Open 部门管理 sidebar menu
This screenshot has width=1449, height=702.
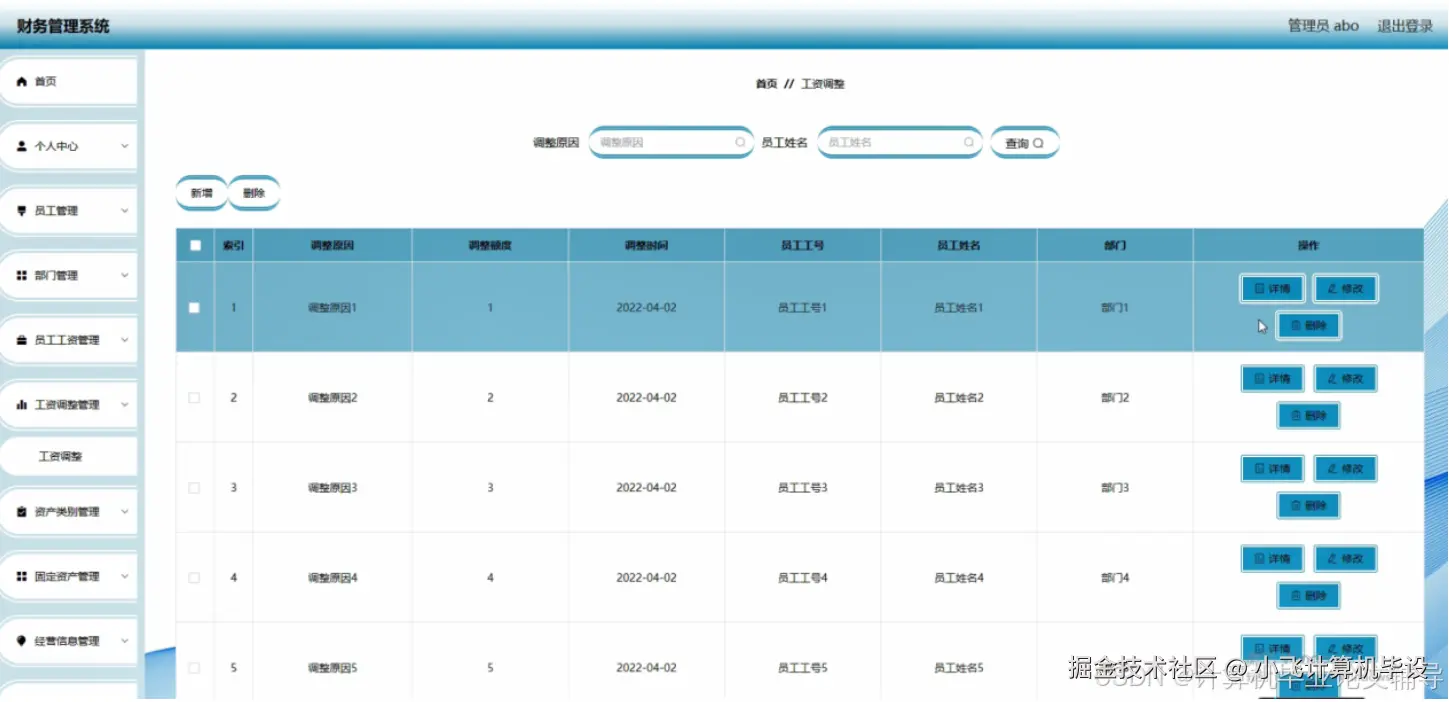coord(68,275)
